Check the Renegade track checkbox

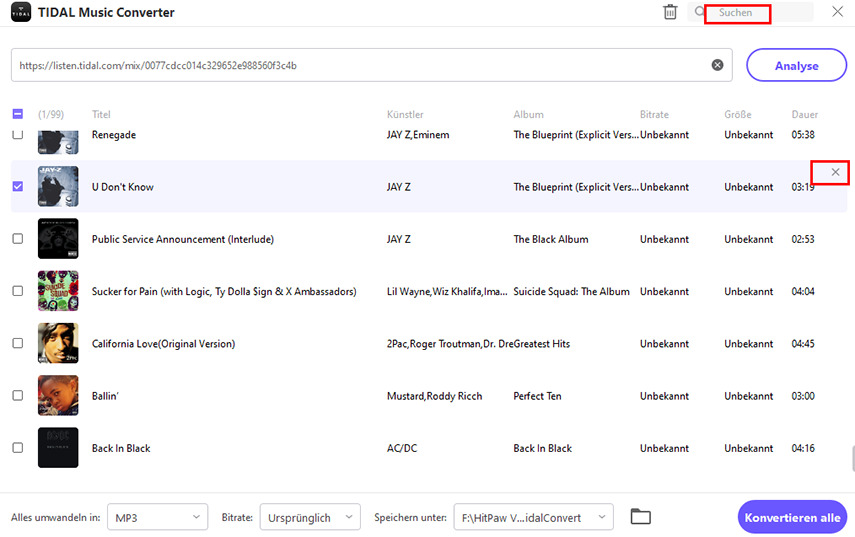17,134
